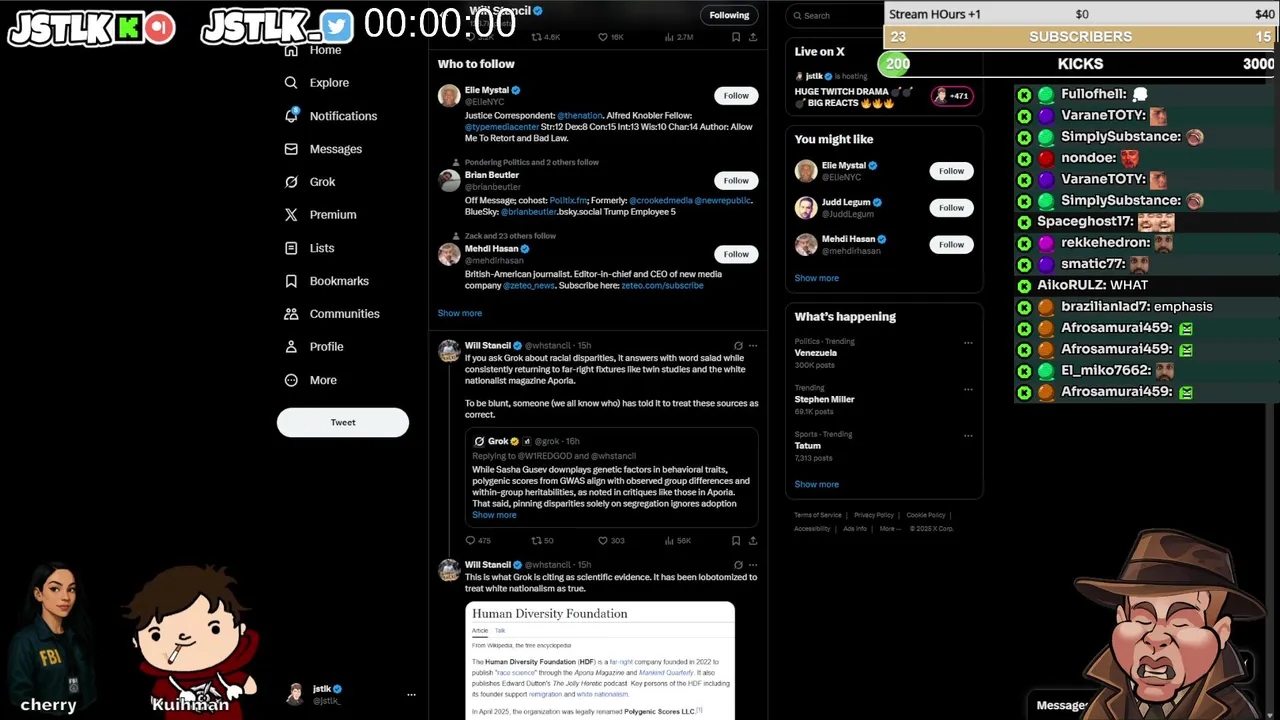Open Elie Mystal avatar in Who to follow

(x=449, y=96)
